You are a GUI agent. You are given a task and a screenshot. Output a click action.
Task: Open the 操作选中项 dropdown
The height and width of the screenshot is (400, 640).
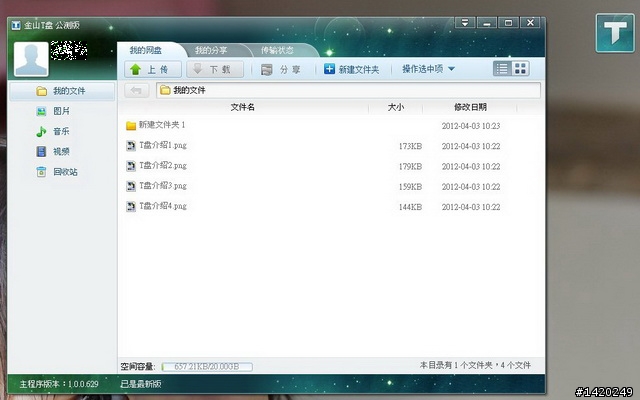428,69
